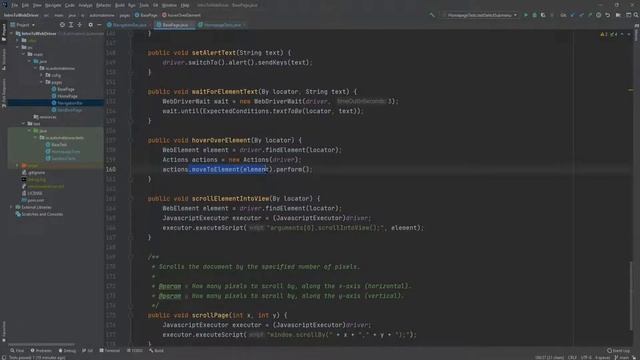Screen dimensions: 640x360
Task: Open the Refactor menu
Action: pyautogui.click(x=103, y=5)
